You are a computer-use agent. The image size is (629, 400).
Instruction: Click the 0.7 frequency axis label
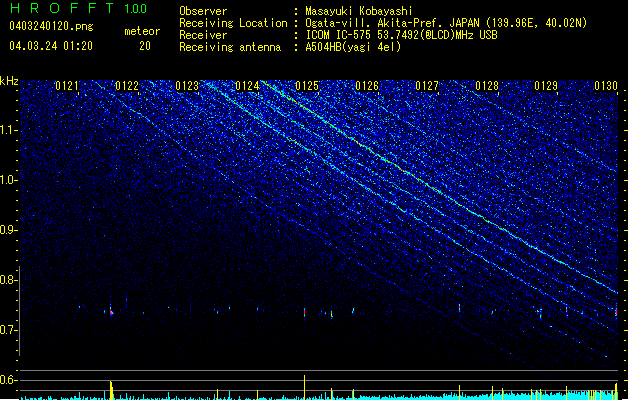[x=8, y=330]
